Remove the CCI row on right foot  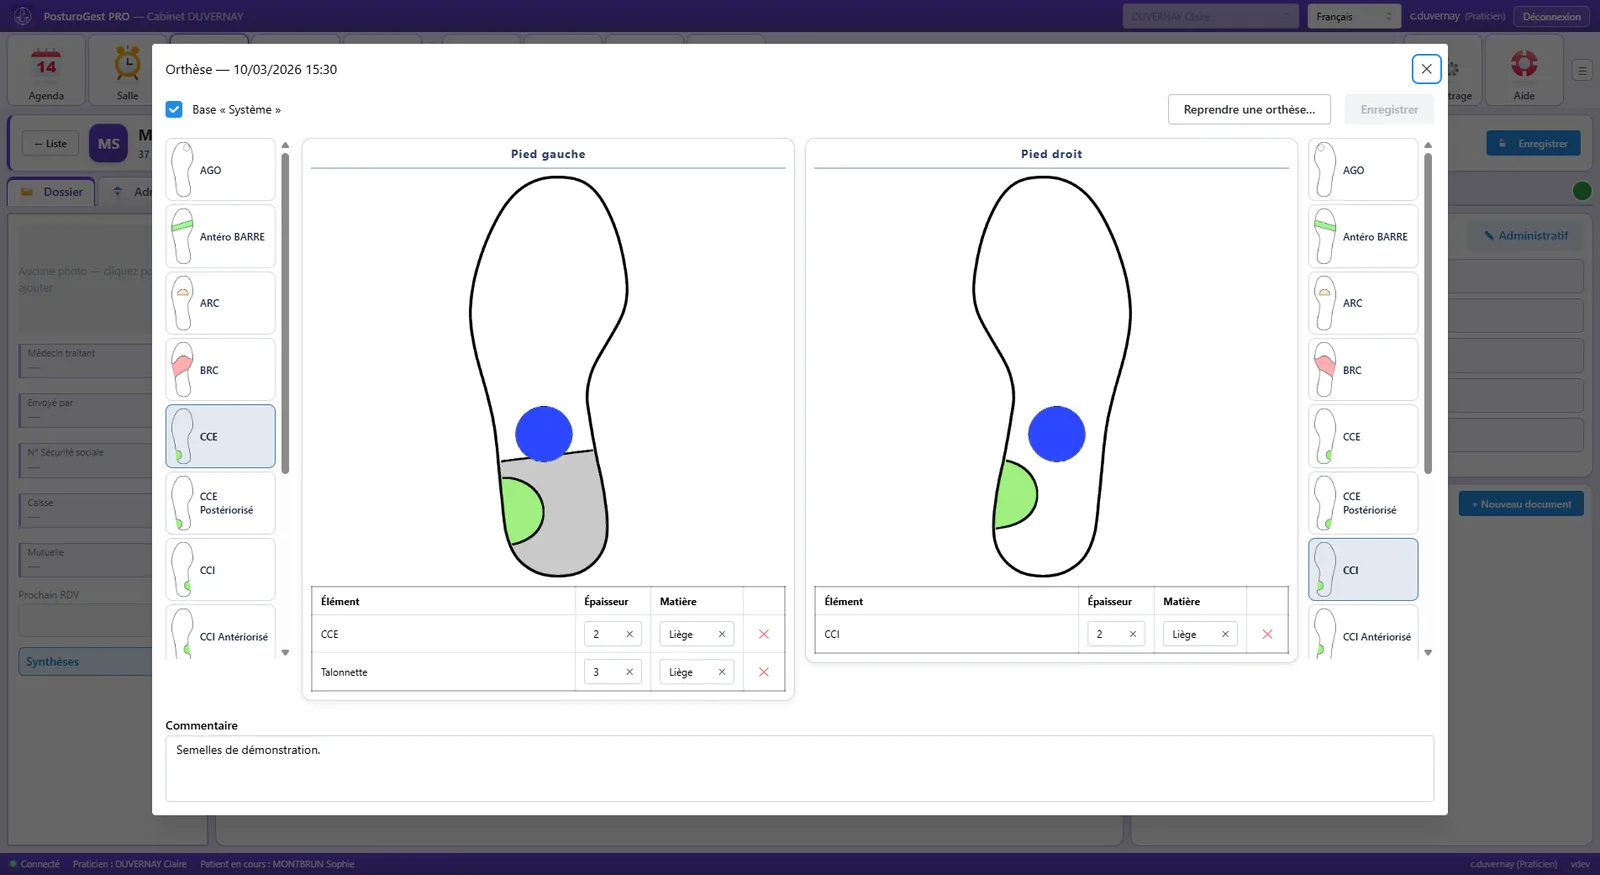pos(1267,634)
